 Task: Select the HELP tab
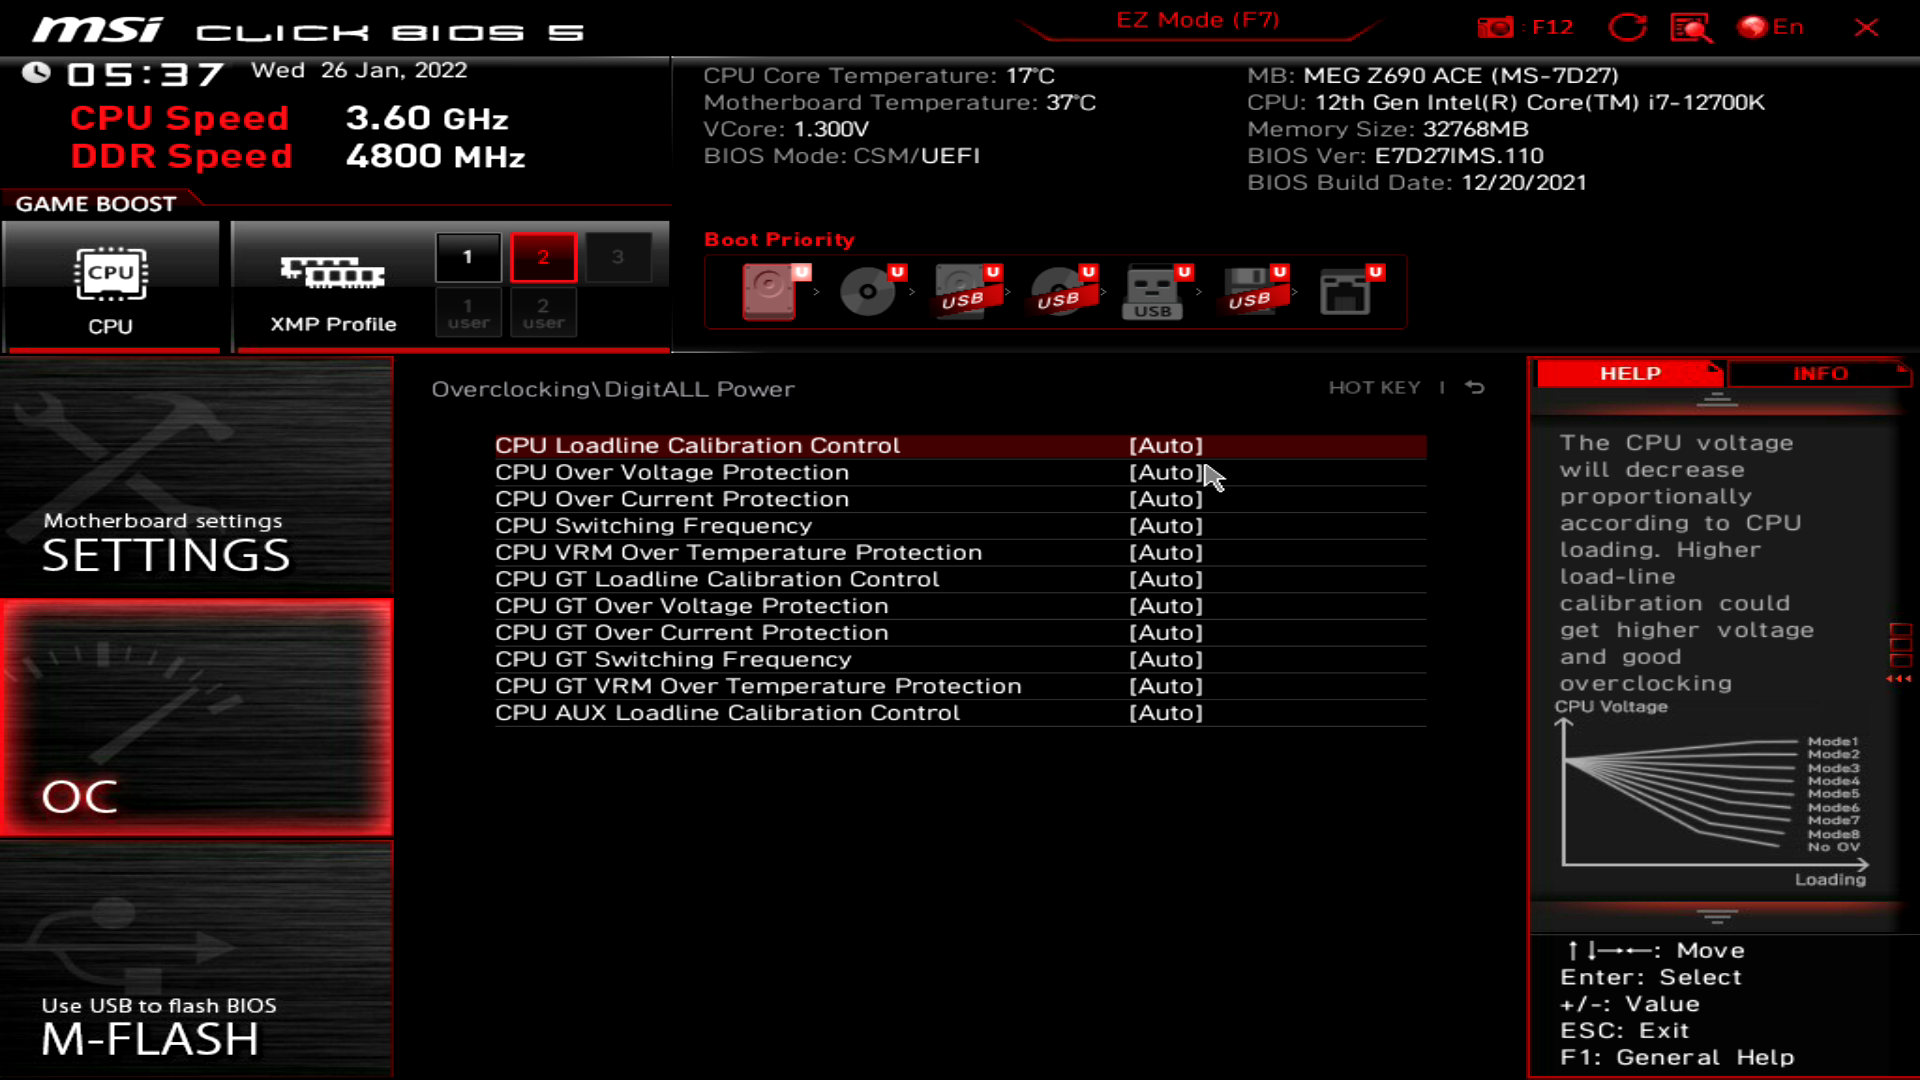pyautogui.click(x=1629, y=373)
